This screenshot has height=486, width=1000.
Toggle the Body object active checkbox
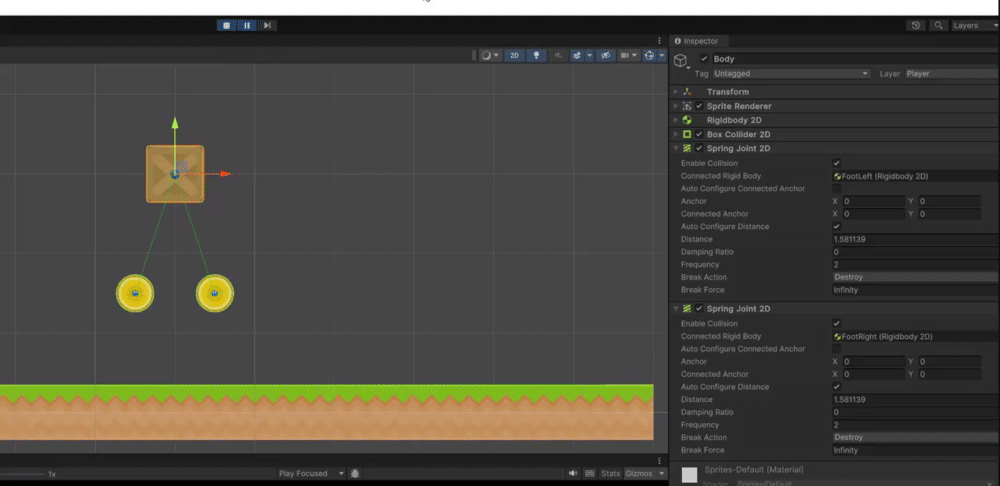pyautogui.click(x=704, y=59)
